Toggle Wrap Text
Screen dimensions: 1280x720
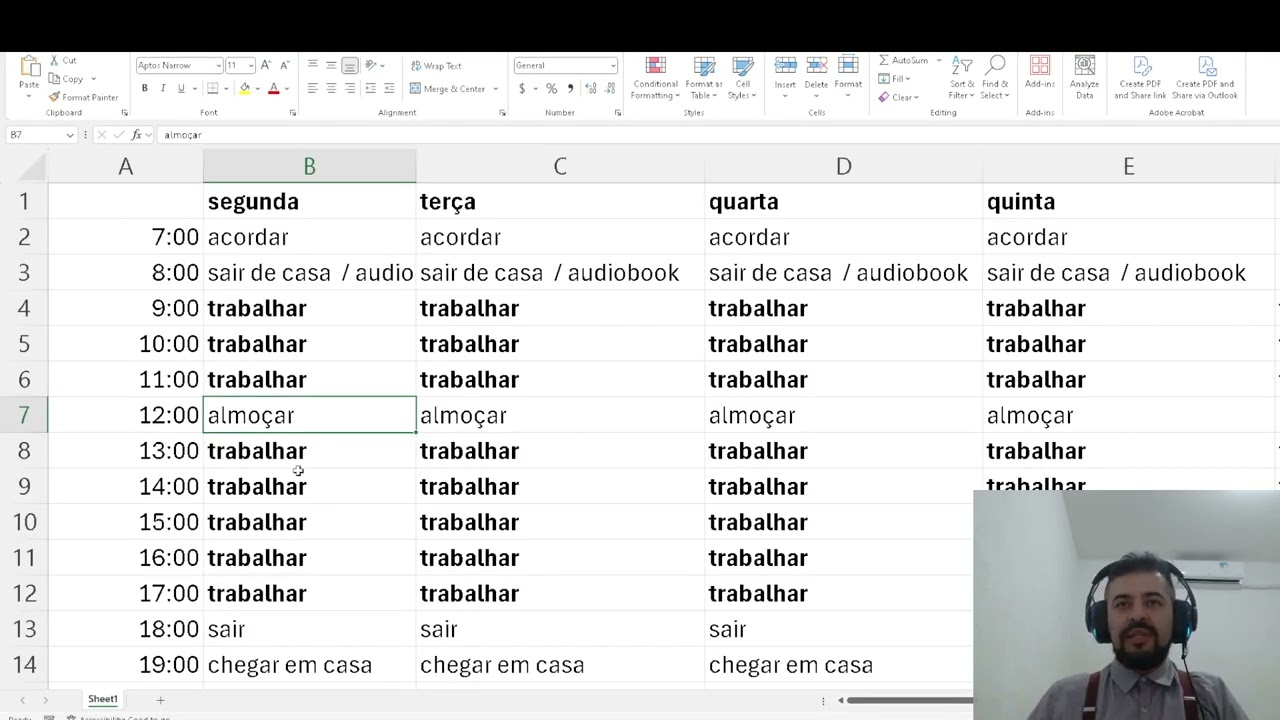click(436, 66)
